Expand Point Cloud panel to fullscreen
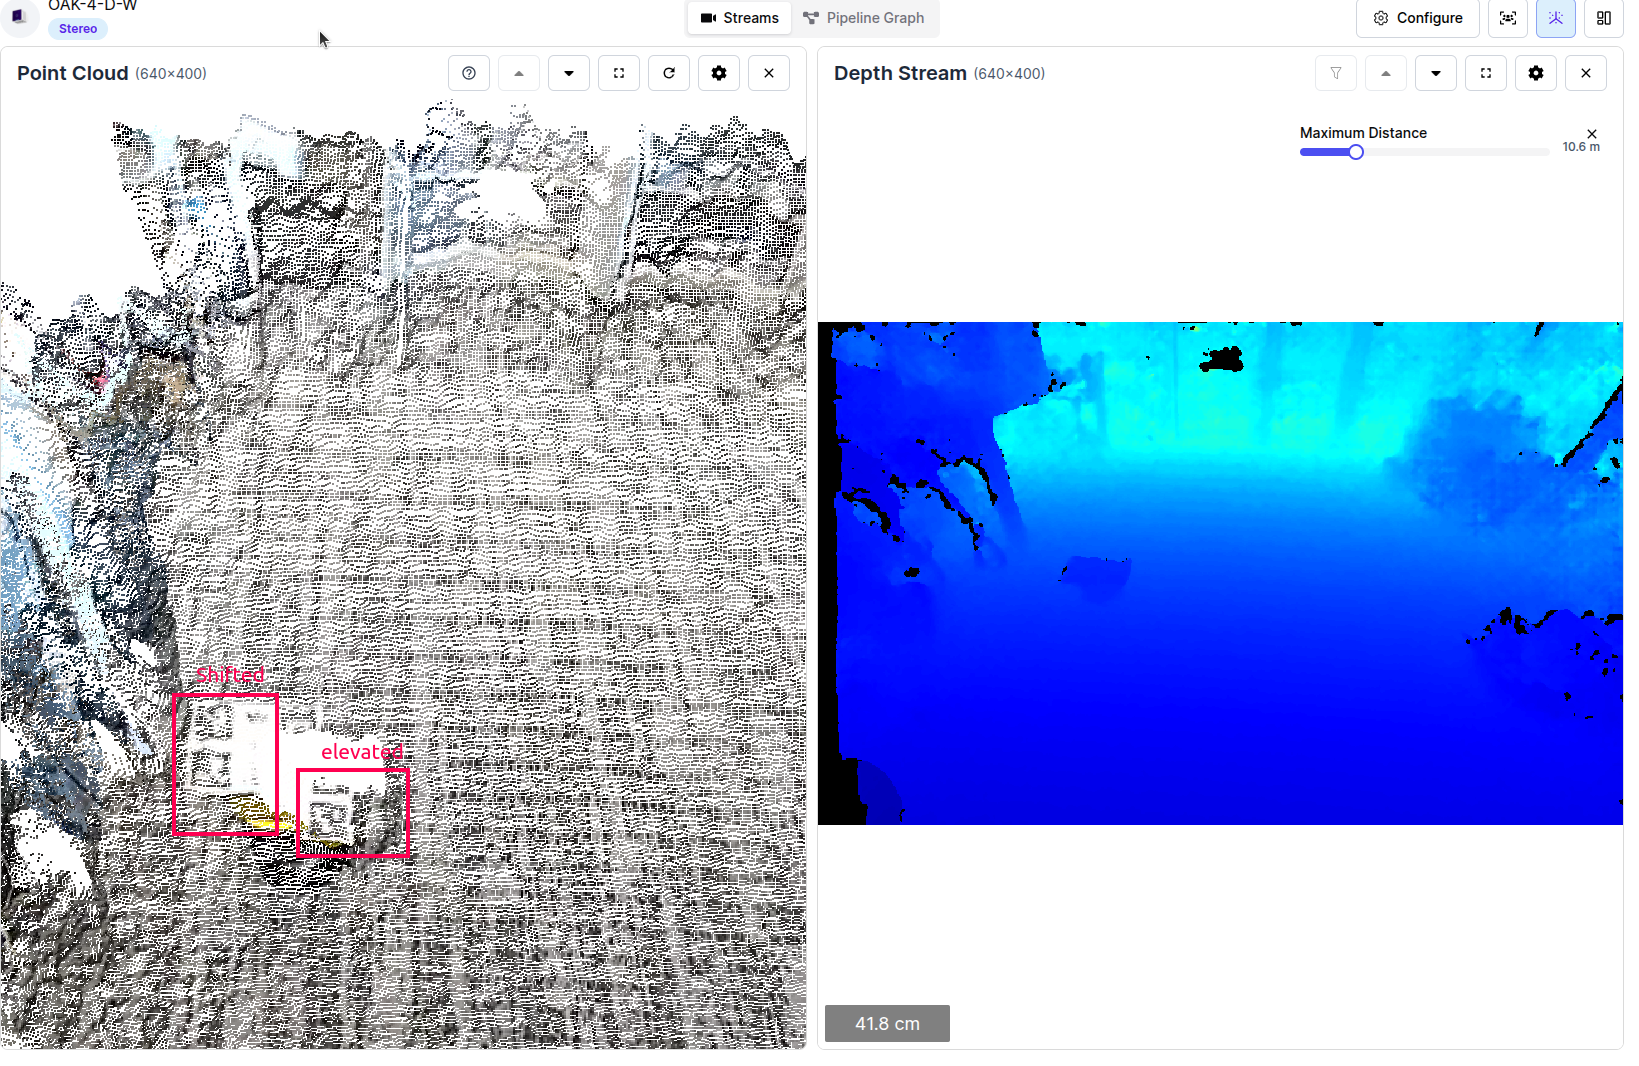This screenshot has height=1066, width=1639. pos(619,73)
